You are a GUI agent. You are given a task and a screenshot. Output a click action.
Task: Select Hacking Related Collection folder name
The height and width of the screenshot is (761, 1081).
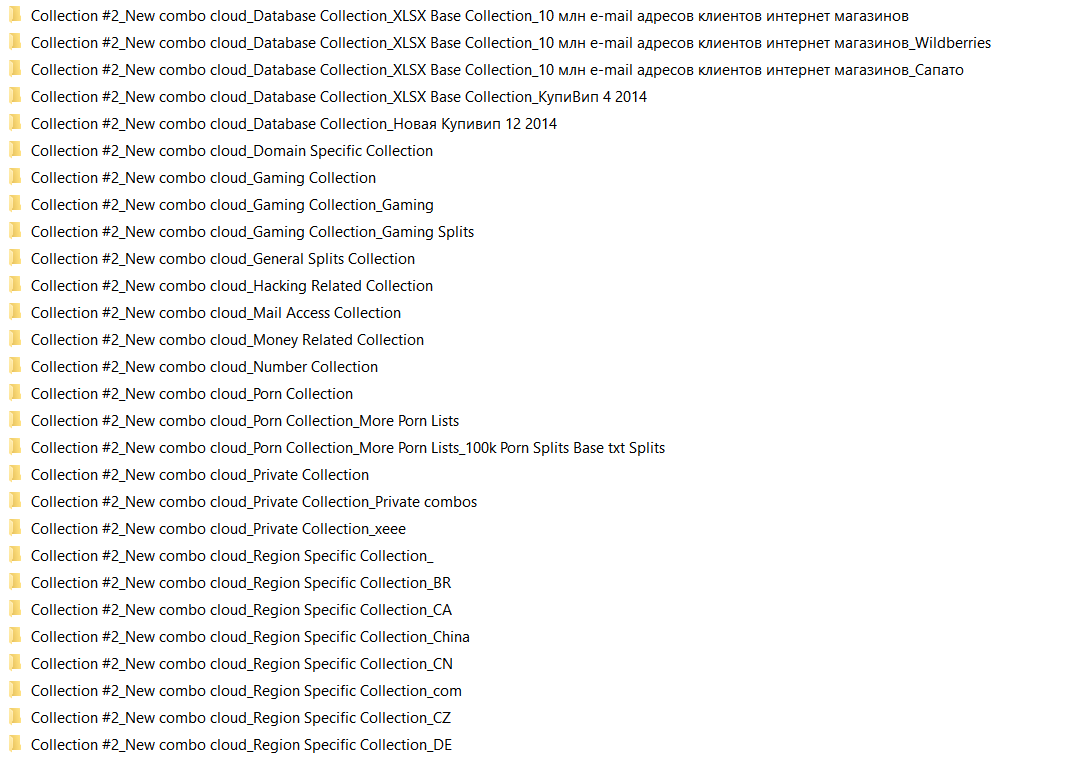point(232,285)
